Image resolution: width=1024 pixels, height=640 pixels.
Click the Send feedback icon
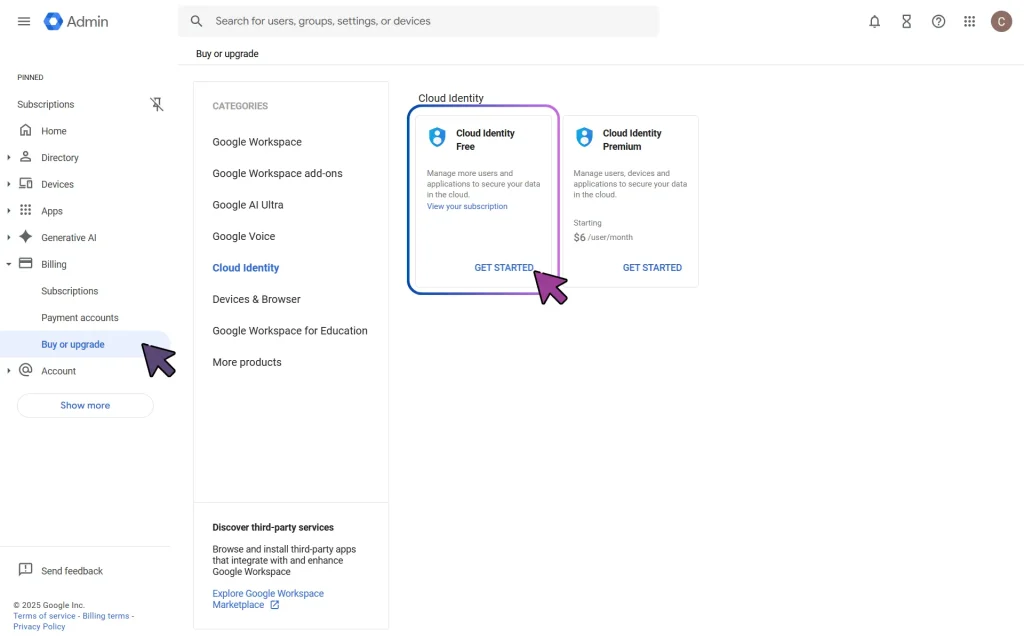[x=25, y=569]
